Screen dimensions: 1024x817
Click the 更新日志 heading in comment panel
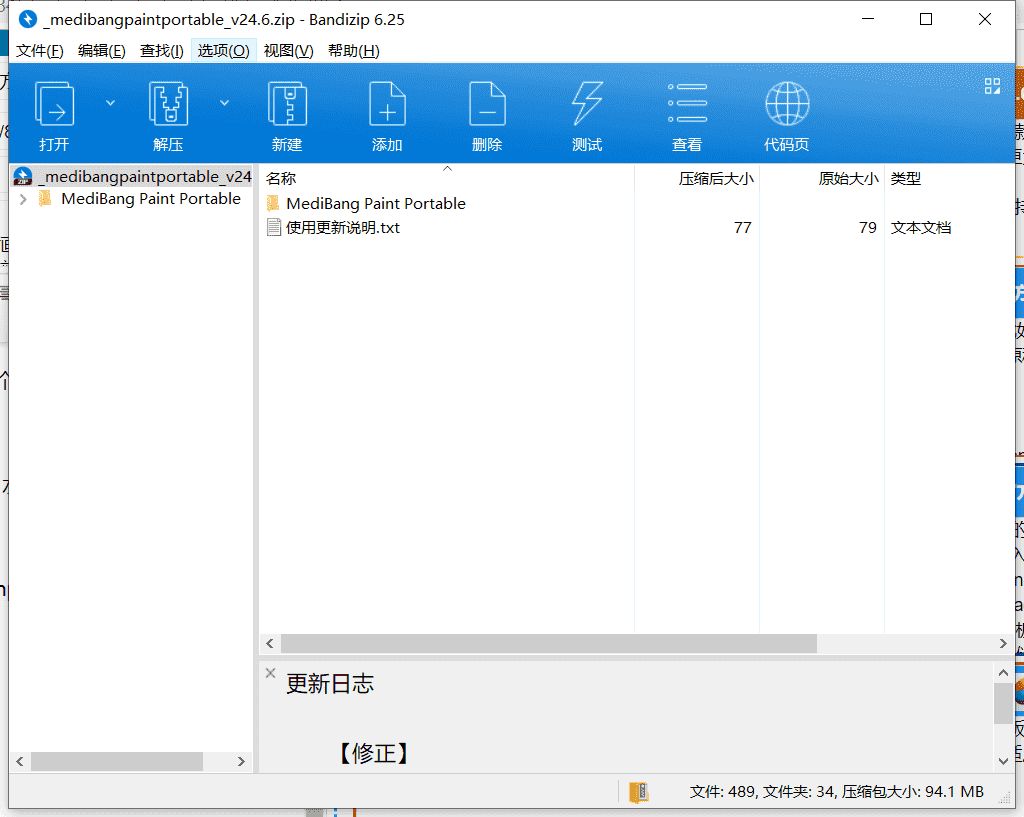pyautogui.click(x=330, y=684)
